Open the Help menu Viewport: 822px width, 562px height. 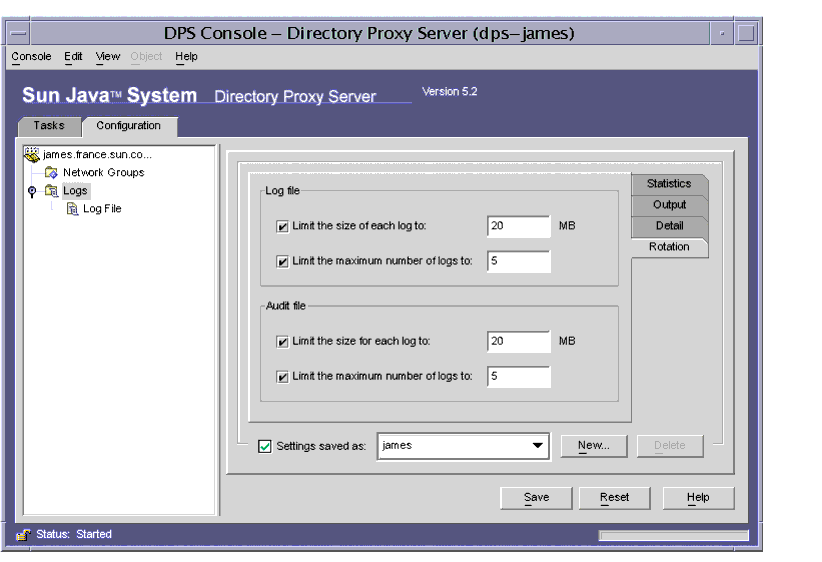tap(186, 56)
